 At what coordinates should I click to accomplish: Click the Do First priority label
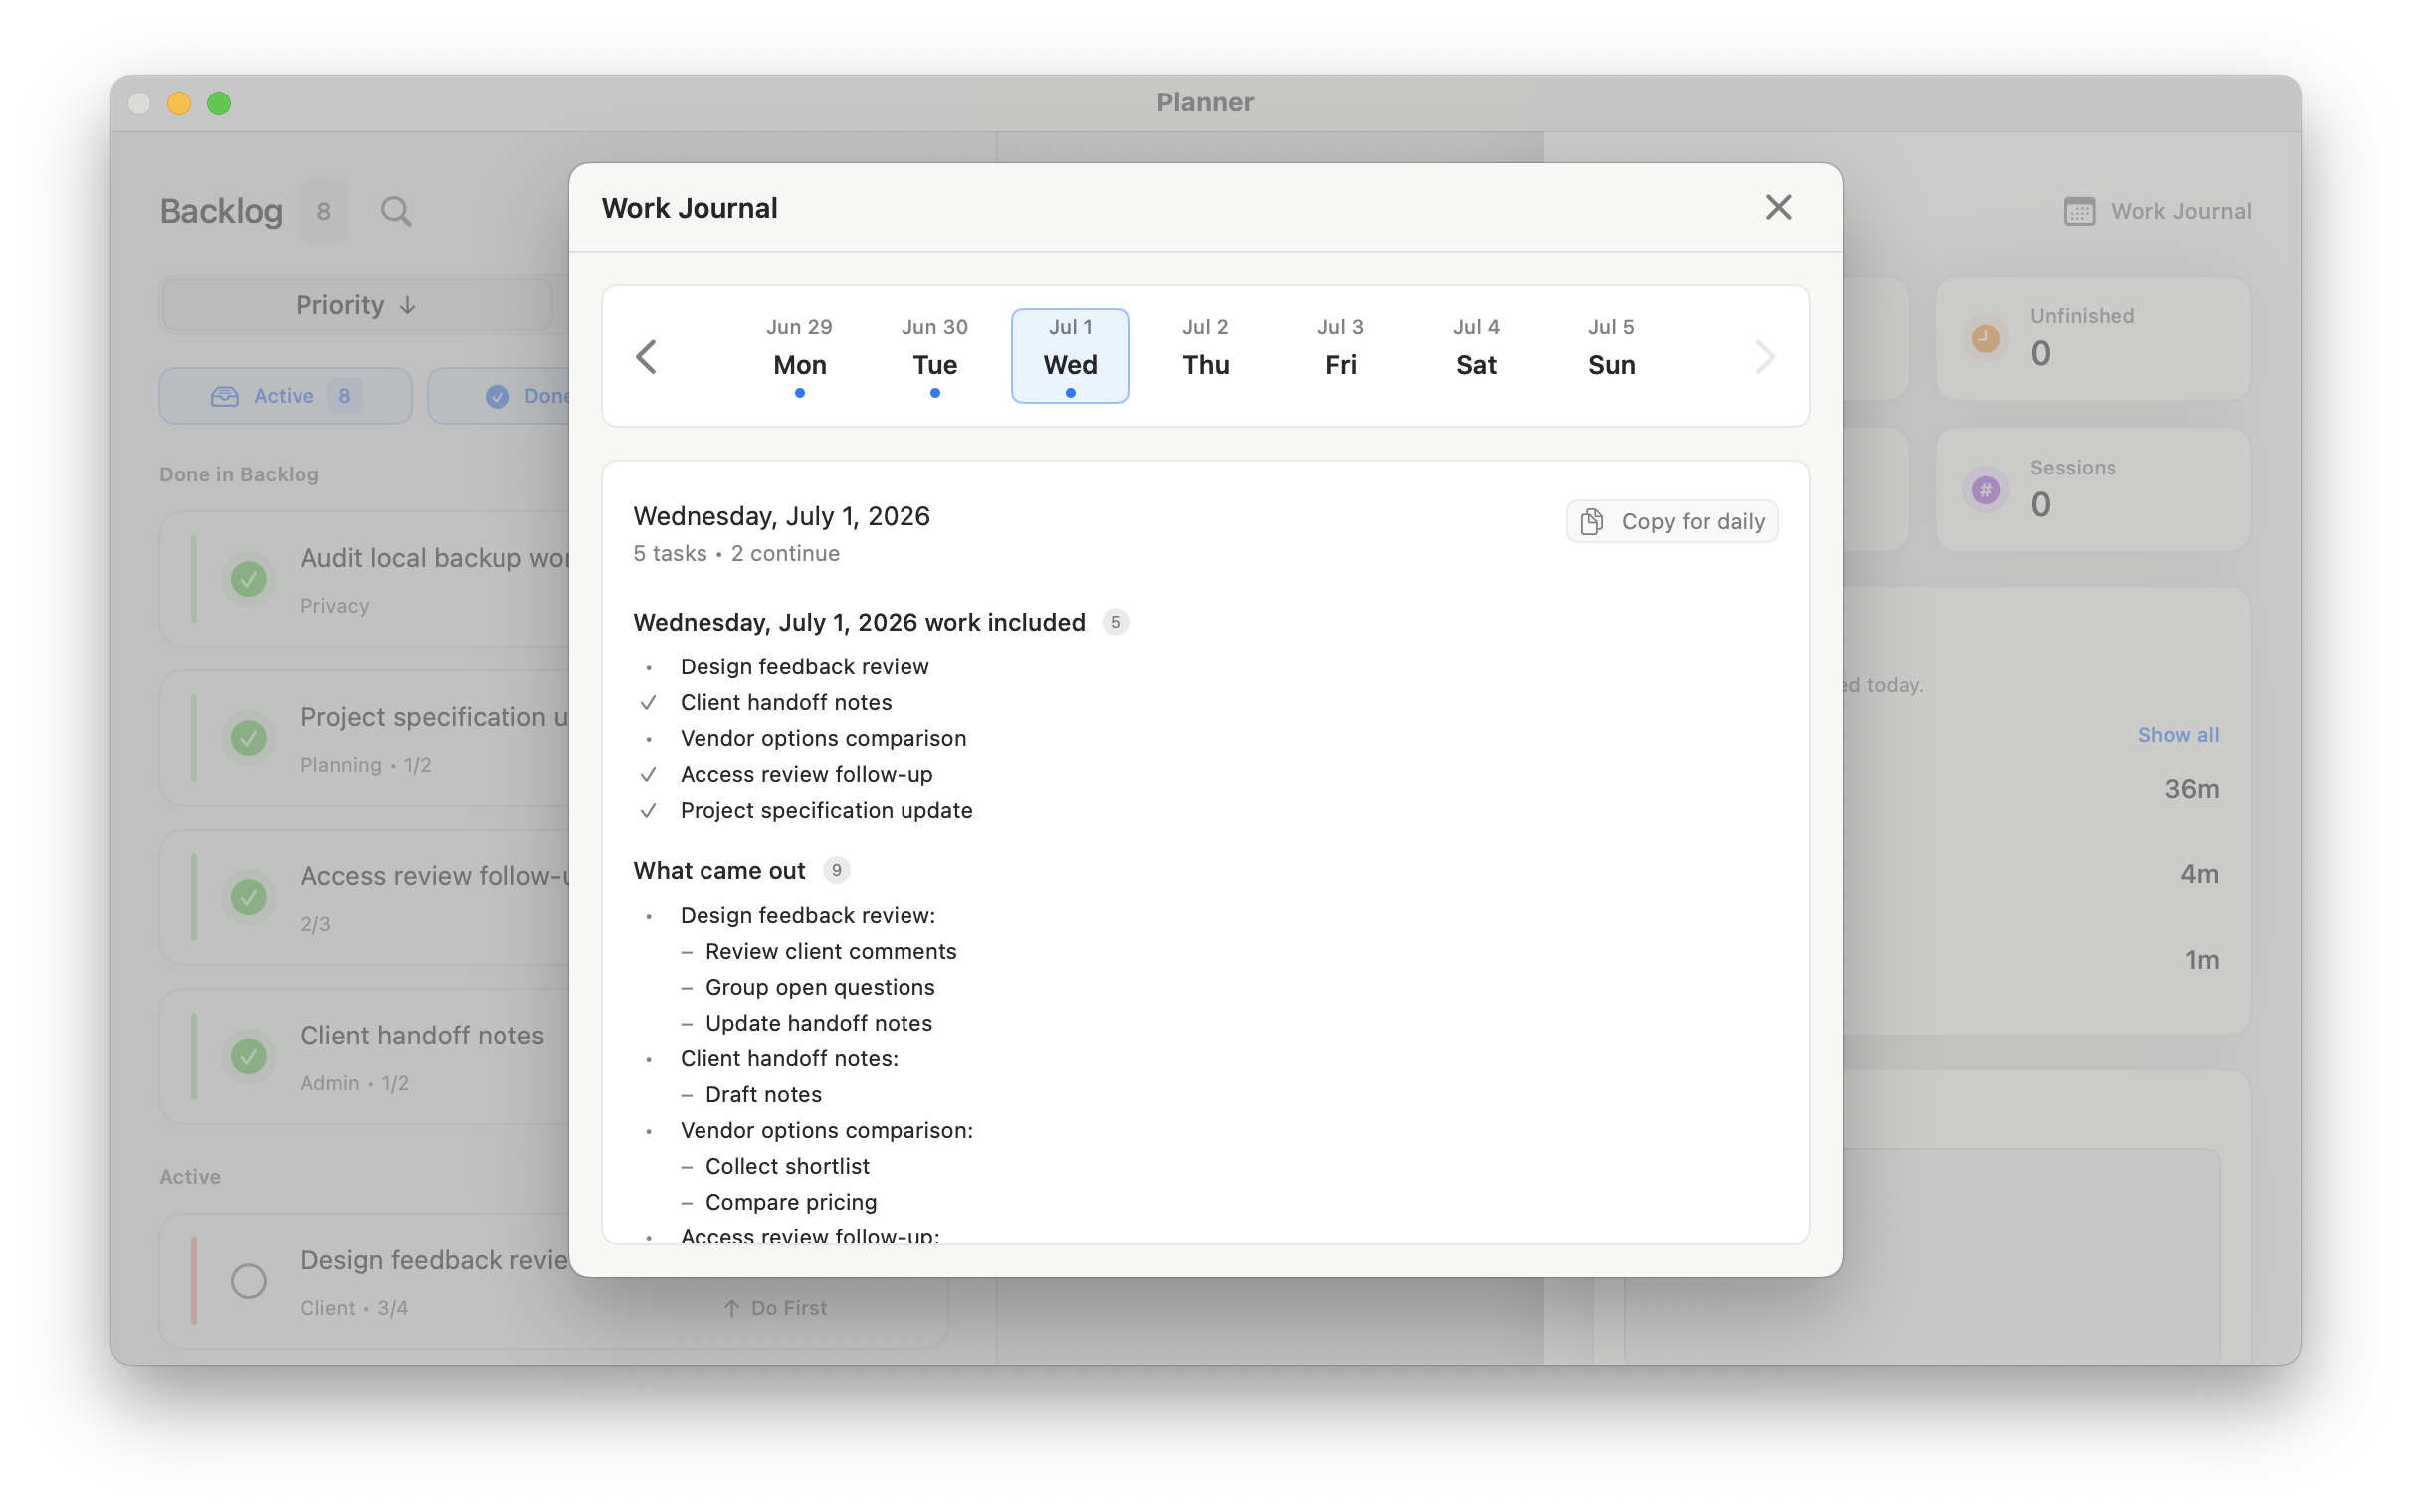click(775, 1308)
